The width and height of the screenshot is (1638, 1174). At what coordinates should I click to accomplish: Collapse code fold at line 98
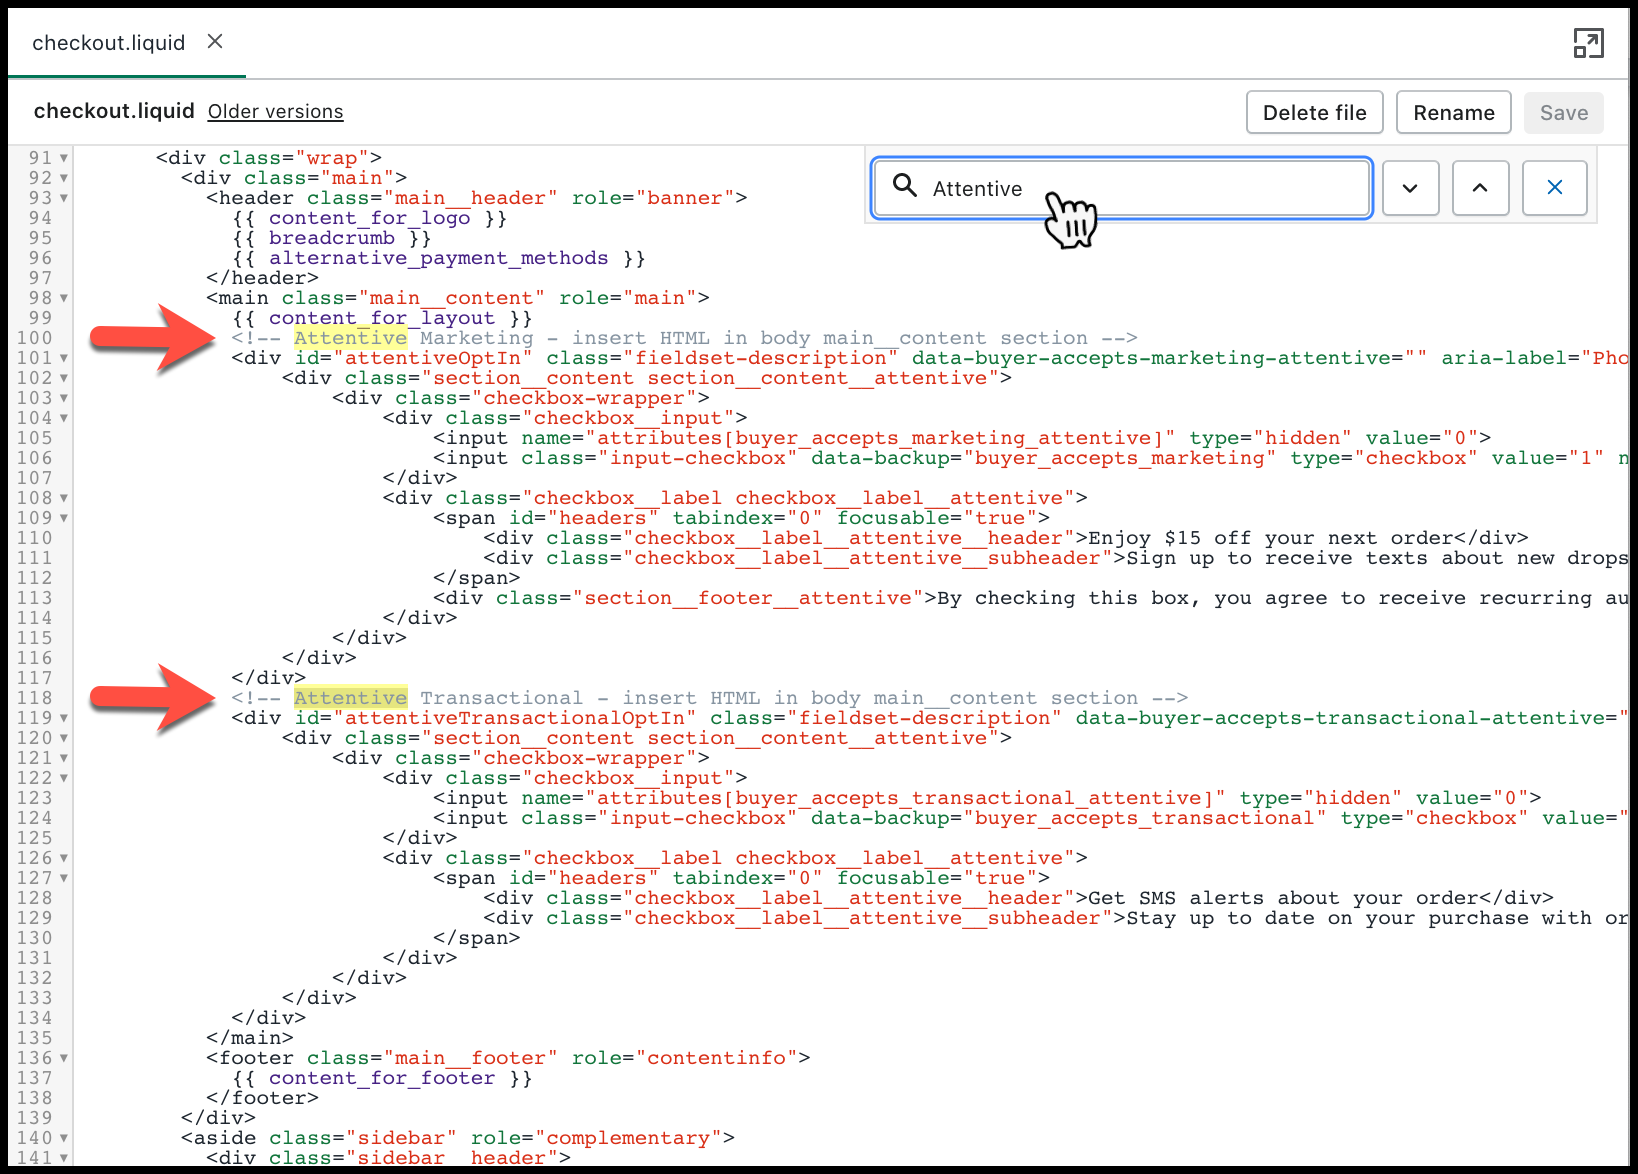pyautogui.click(x=64, y=298)
